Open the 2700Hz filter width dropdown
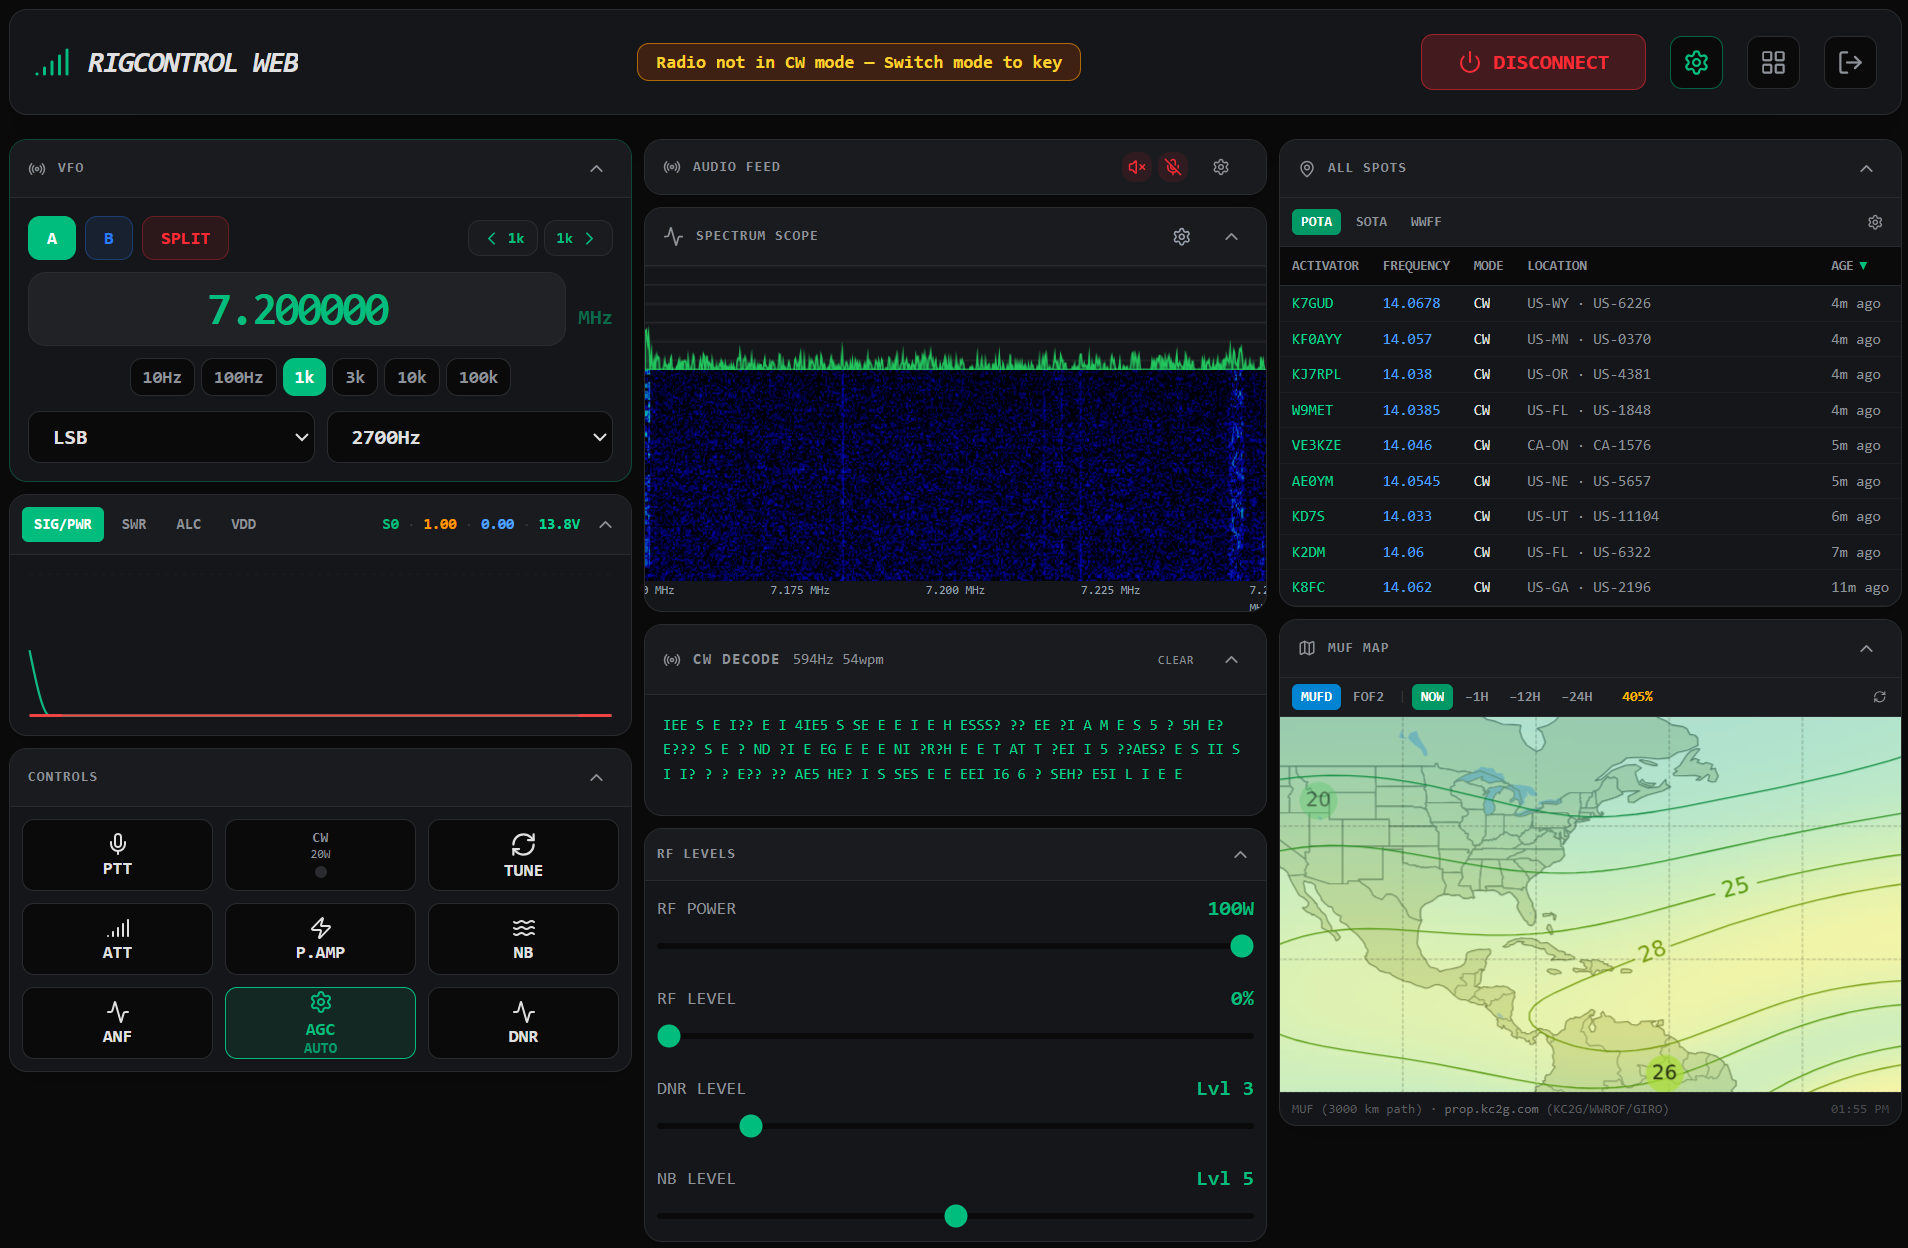 click(470, 437)
